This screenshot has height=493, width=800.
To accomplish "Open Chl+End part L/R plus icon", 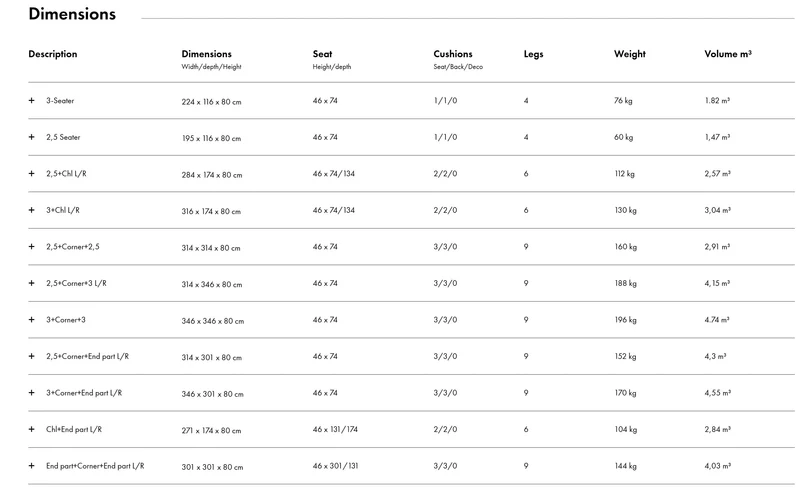I will pos(32,429).
